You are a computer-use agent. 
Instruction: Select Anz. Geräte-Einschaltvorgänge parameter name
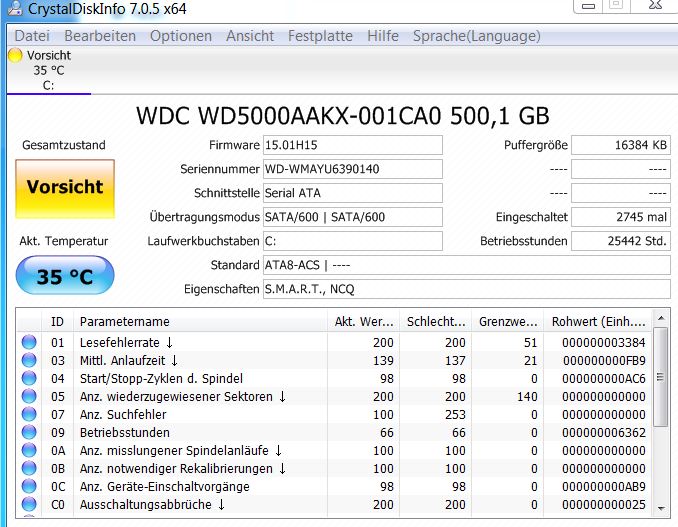click(165, 487)
